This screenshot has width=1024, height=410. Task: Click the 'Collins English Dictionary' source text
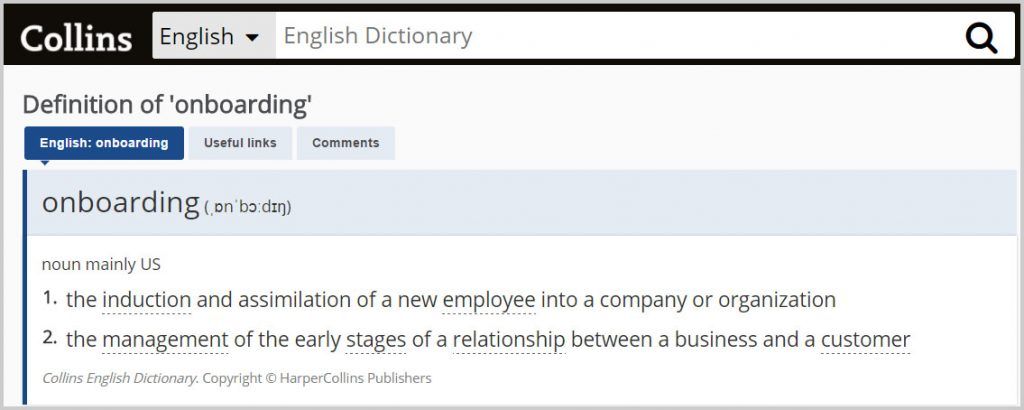pos(118,378)
